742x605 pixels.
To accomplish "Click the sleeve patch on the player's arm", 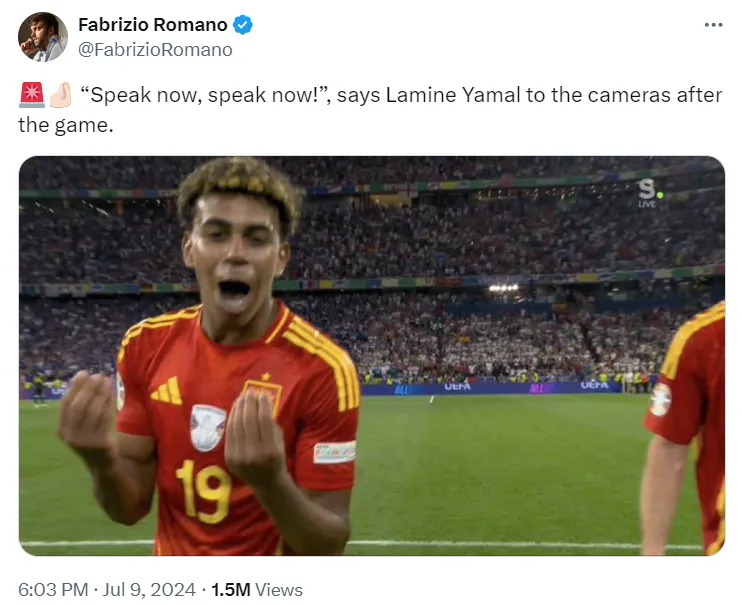I will click(x=334, y=452).
